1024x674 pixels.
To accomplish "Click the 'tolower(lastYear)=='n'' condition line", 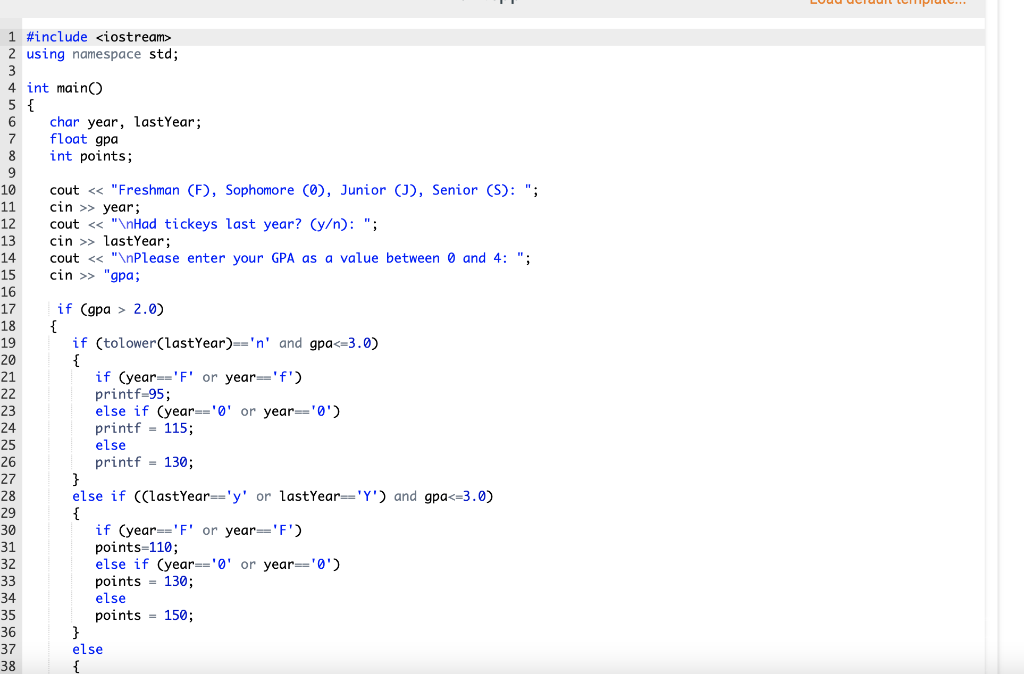I will click(x=225, y=343).
